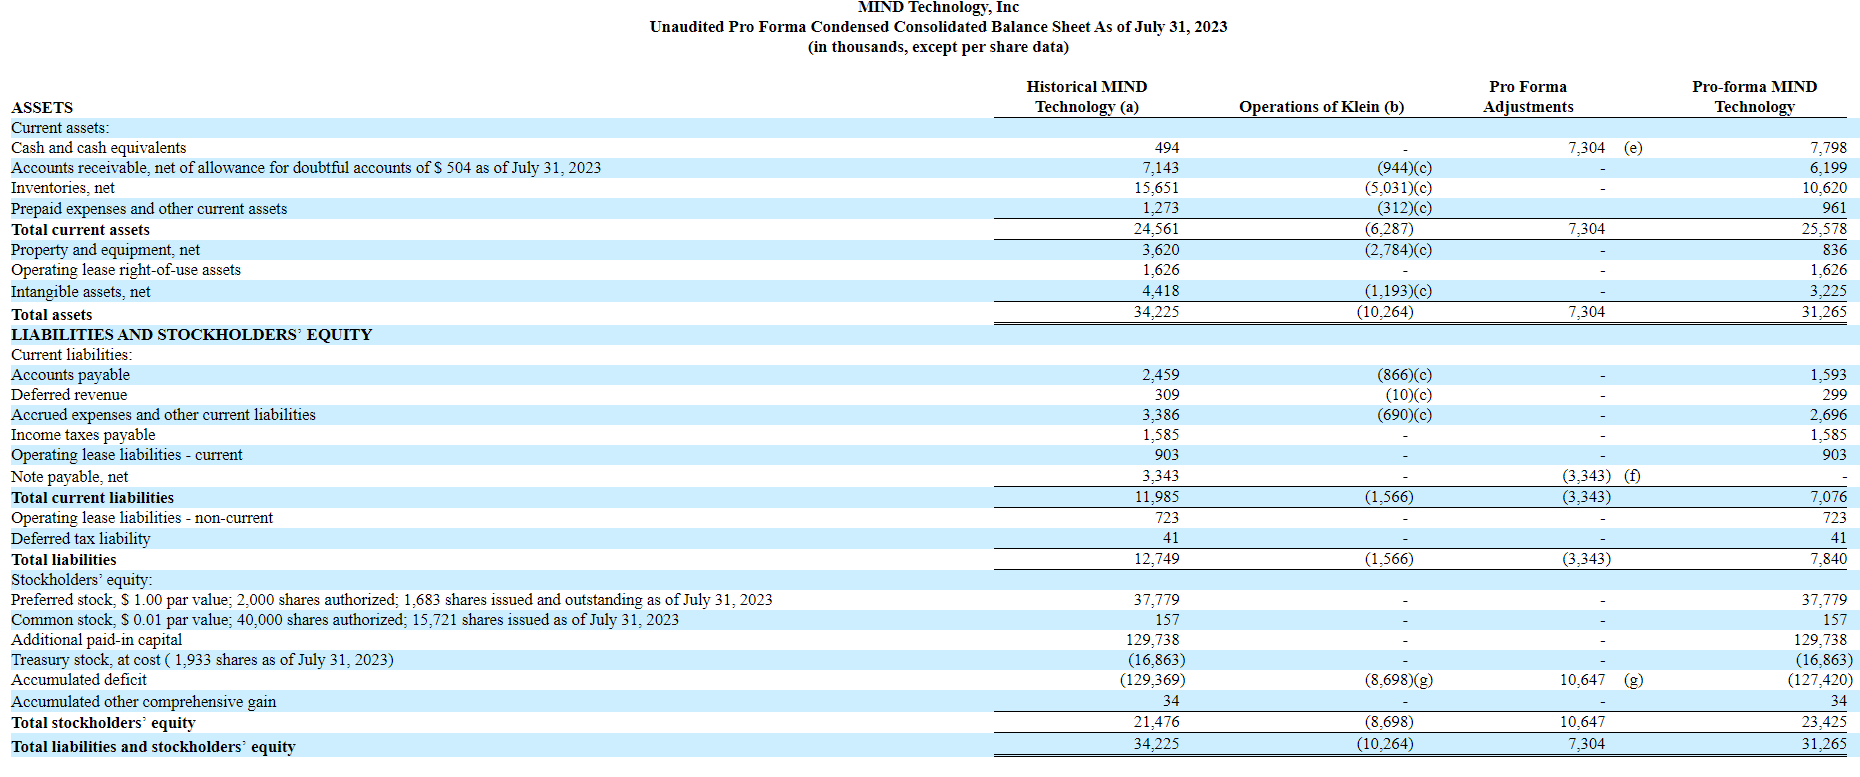Select the LIABILITIES AND STOCKHOLDERS' EQUITY heading
This screenshot has width=1860, height=777.
192,335
